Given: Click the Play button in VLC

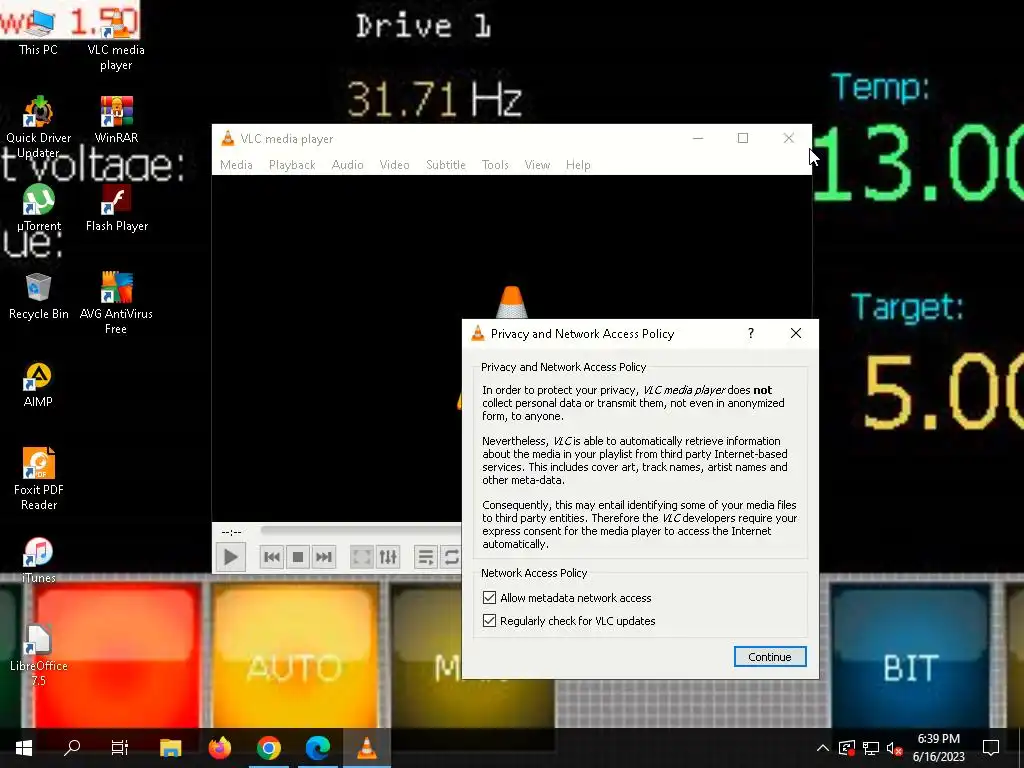Looking at the screenshot, I should tap(231, 557).
